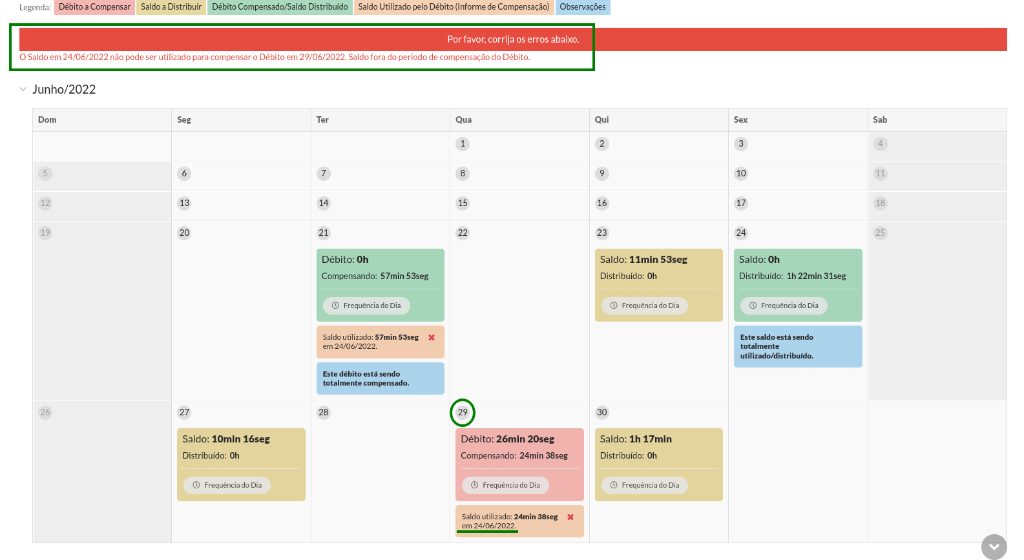The height and width of the screenshot is (560, 1024).
Task: Click the Saldo 10min 16seg card
Action: 241,446
